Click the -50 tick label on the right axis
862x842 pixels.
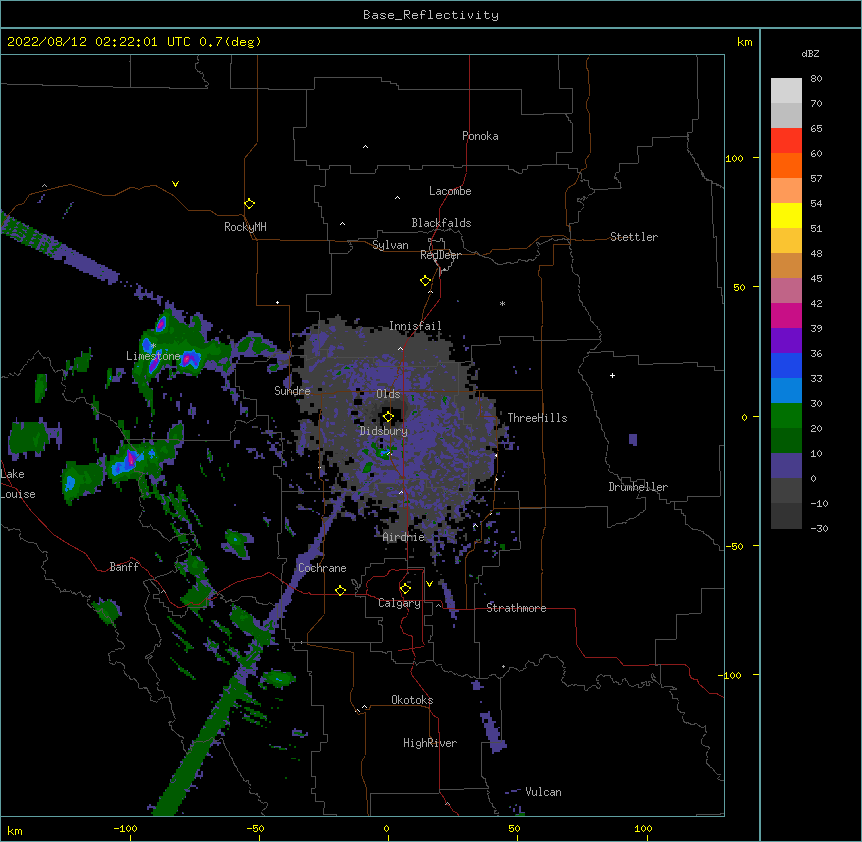tap(734, 546)
